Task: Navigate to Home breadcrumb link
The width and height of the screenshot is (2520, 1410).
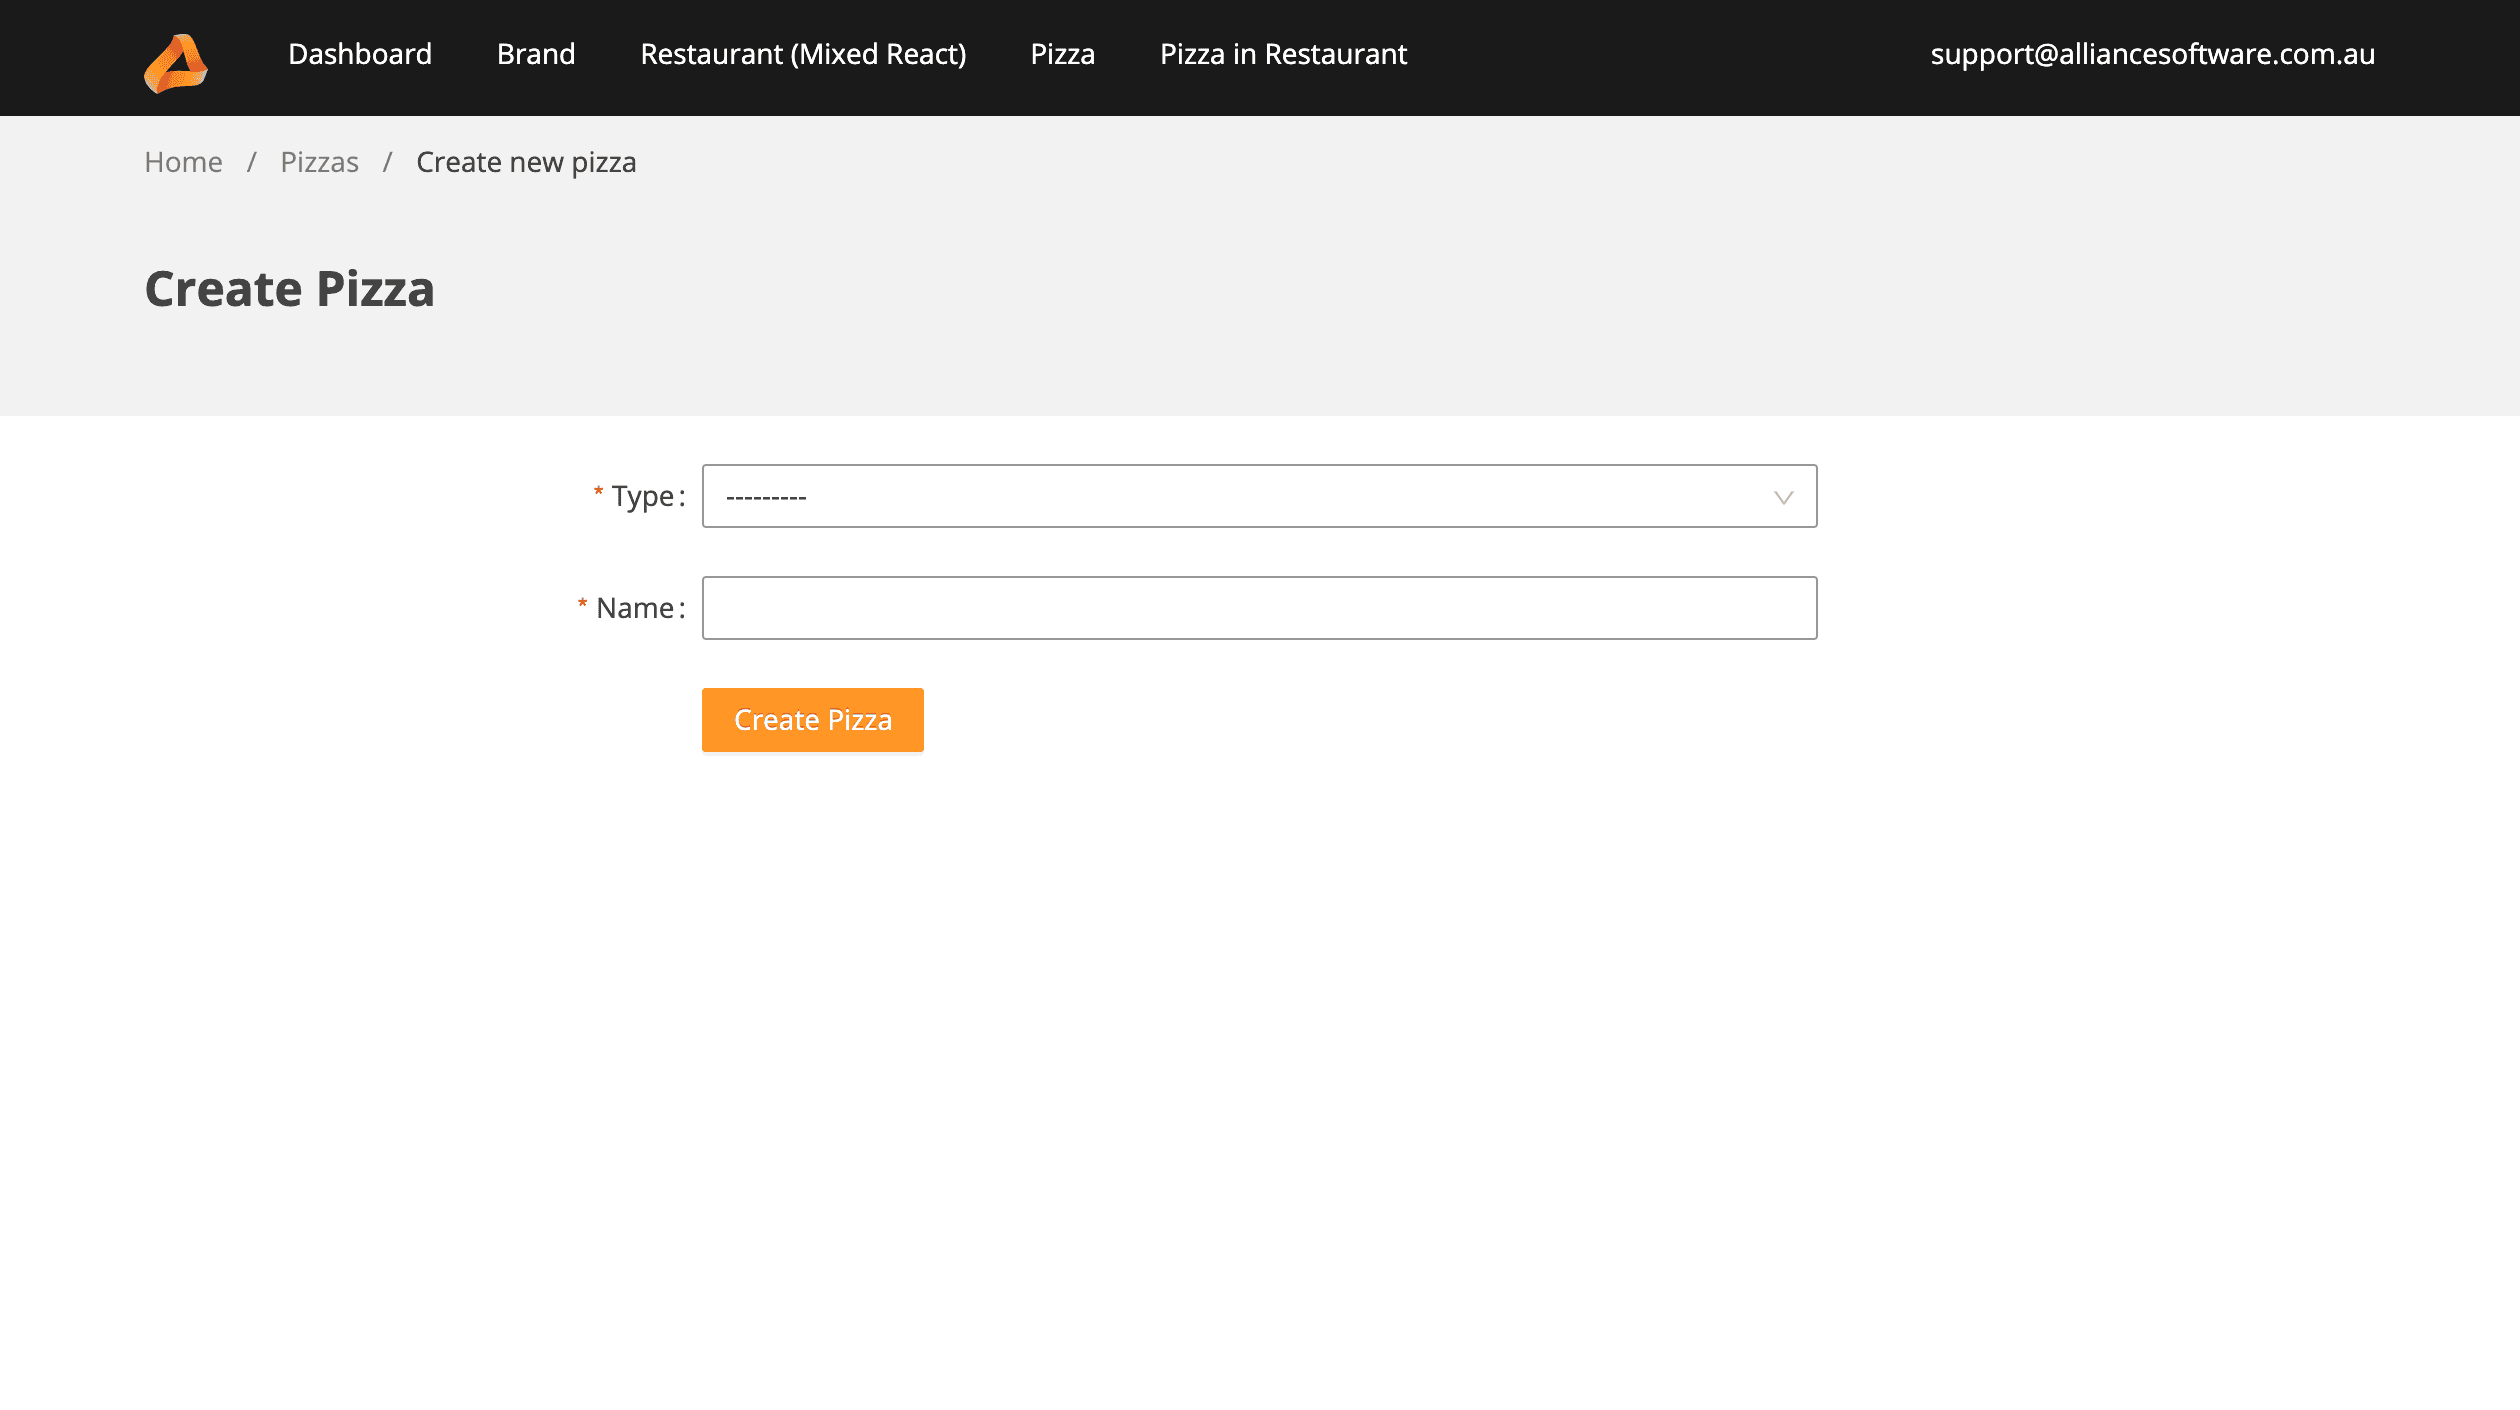Action: pos(183,162)
